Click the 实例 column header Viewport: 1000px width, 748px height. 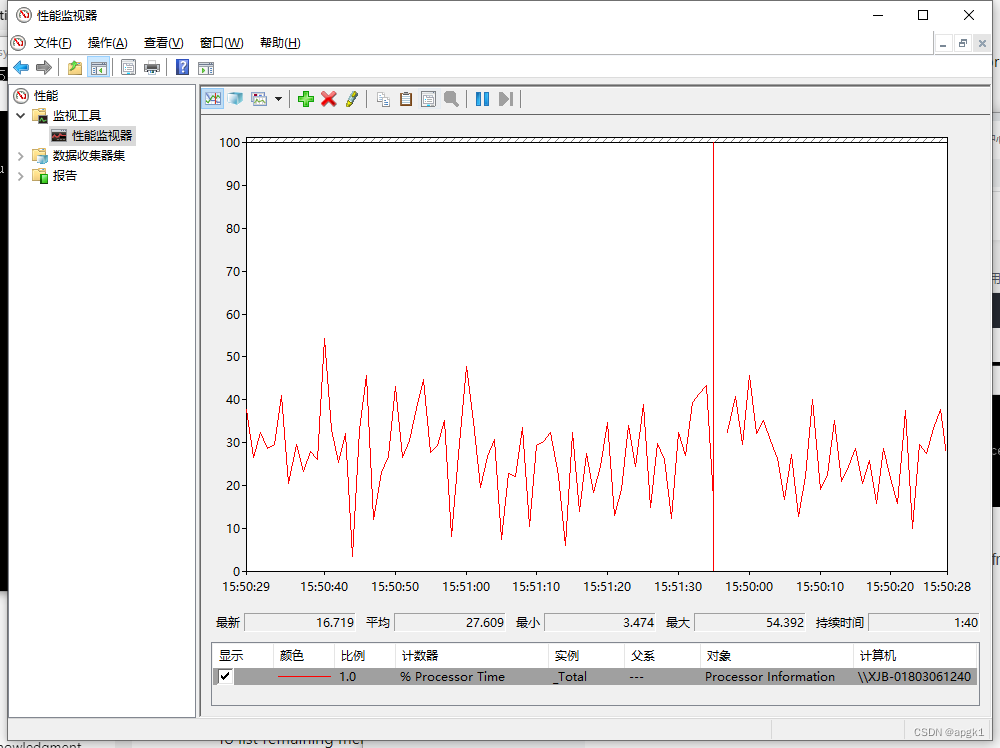(586, 656)
